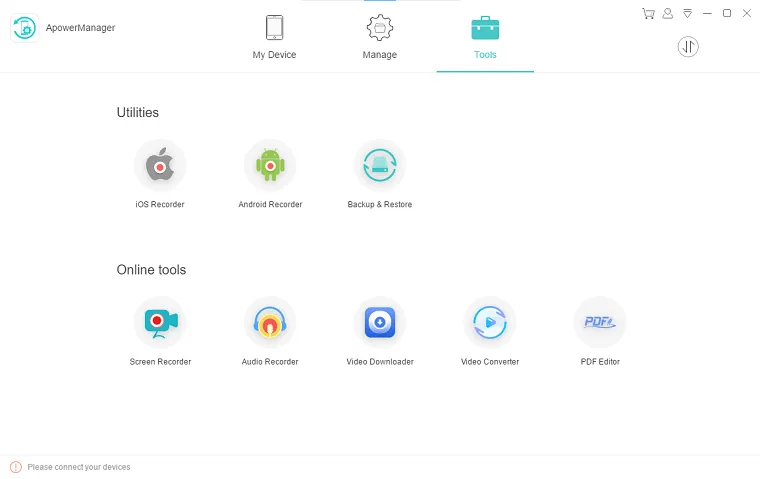Switch to the My Device tab
760x479 pixels.
click(274, 37)
